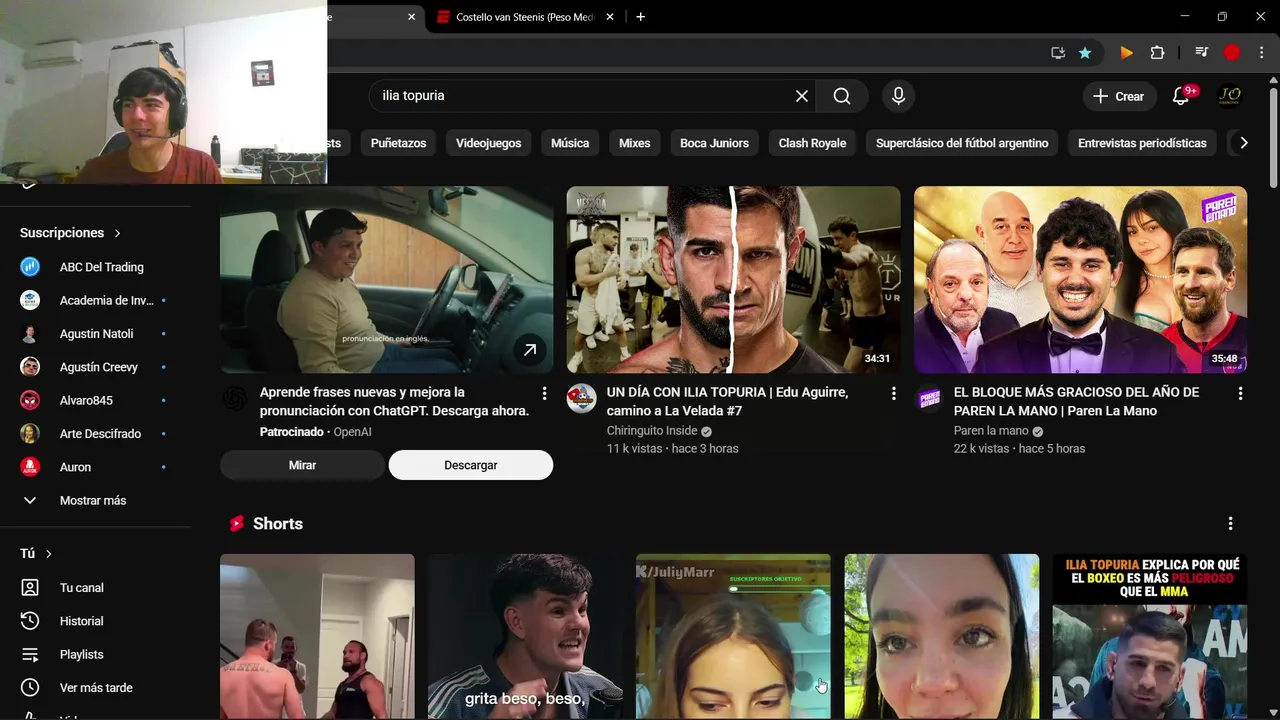Open the UN DÍA CON ILIA TOPURIA title link
Viewport: 1280px width, 720px height.
tap(727, 402)
